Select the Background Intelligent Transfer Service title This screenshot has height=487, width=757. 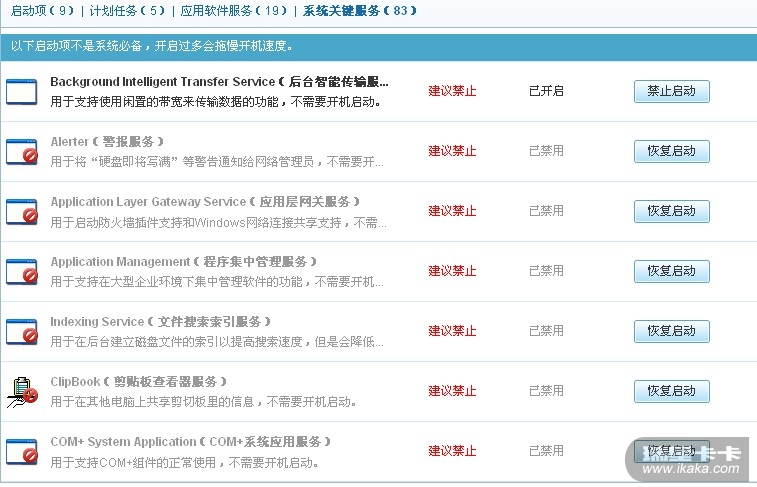click(x=219, y=82)
